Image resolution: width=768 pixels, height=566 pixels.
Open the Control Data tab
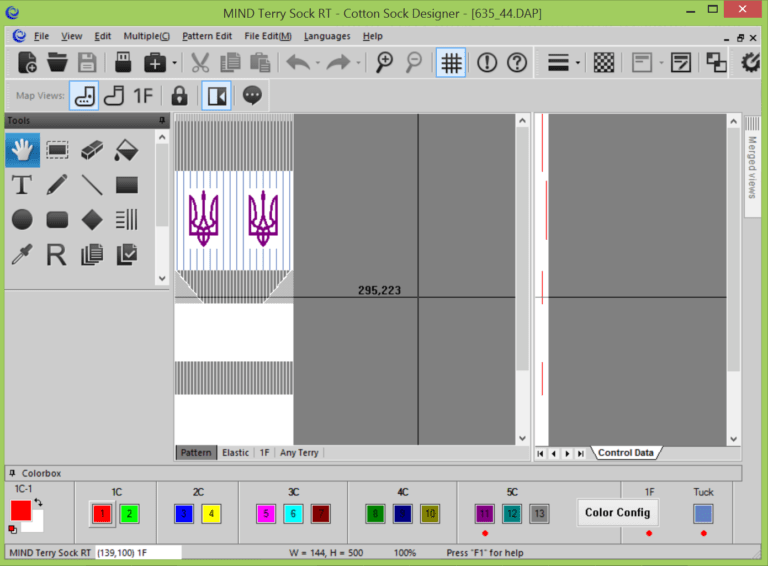625,452
